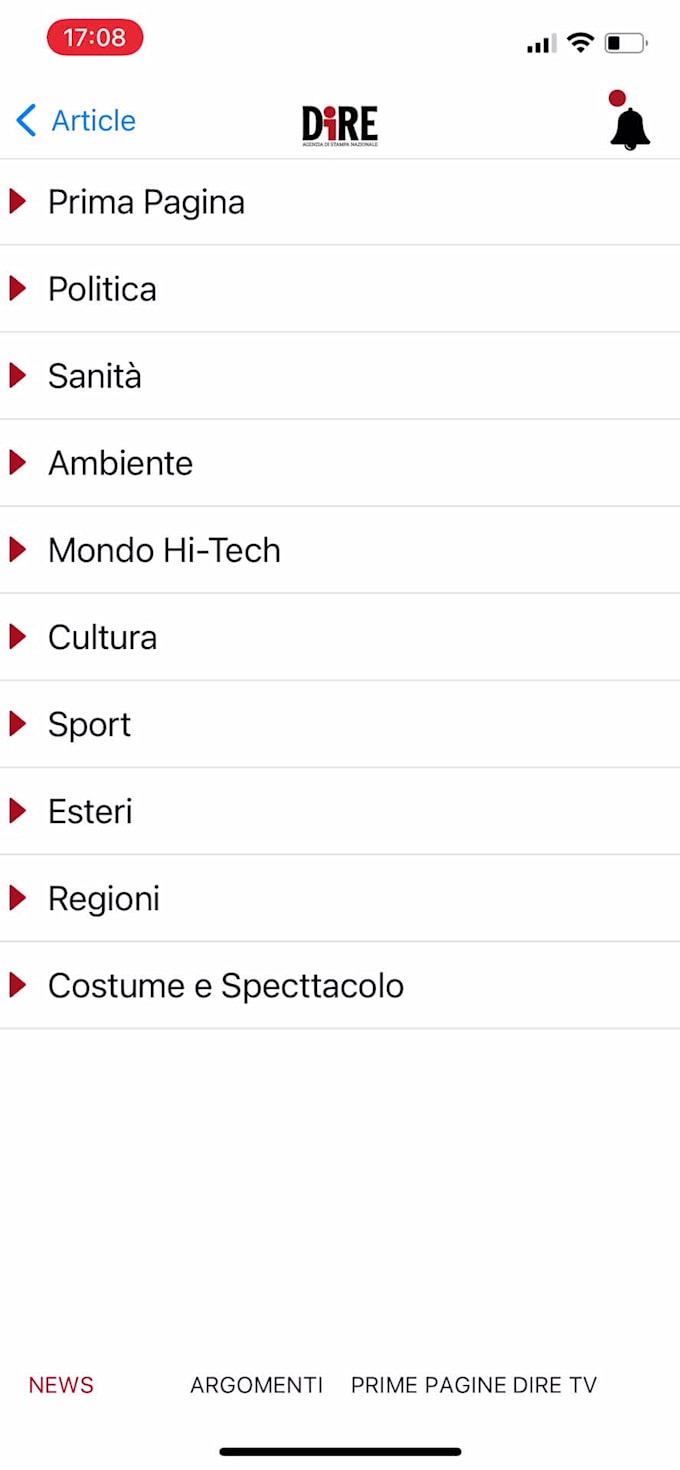Expand the Cultura red triangle
This screenshot has height=1470, width=680.
(x=17, y=637)
